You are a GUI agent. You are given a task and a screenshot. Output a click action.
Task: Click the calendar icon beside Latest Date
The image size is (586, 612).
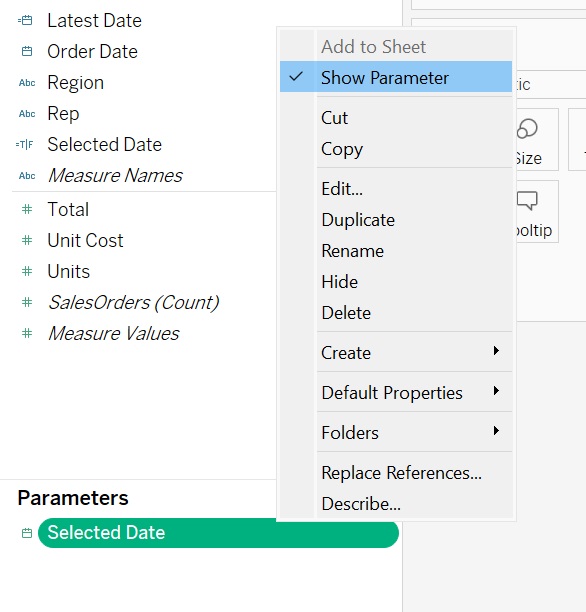(25, 20)
